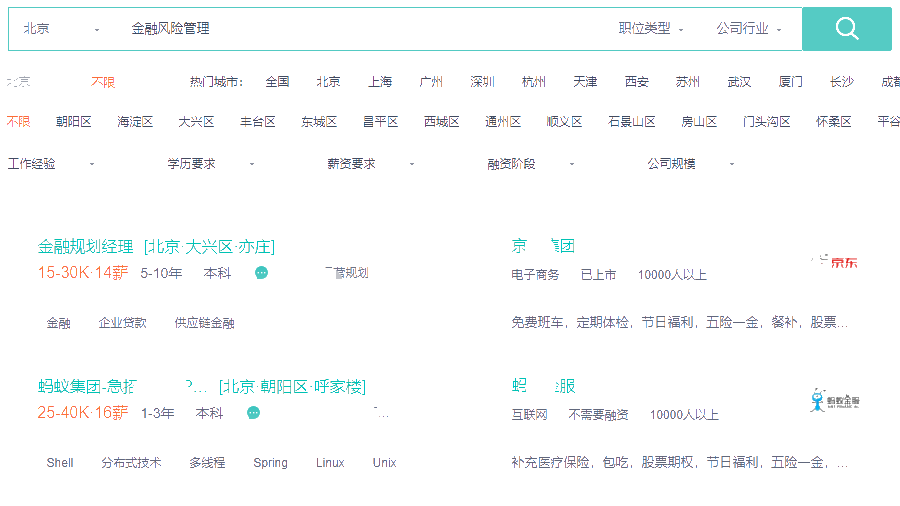Open the 金融规划经理 job title

(86, 247)
